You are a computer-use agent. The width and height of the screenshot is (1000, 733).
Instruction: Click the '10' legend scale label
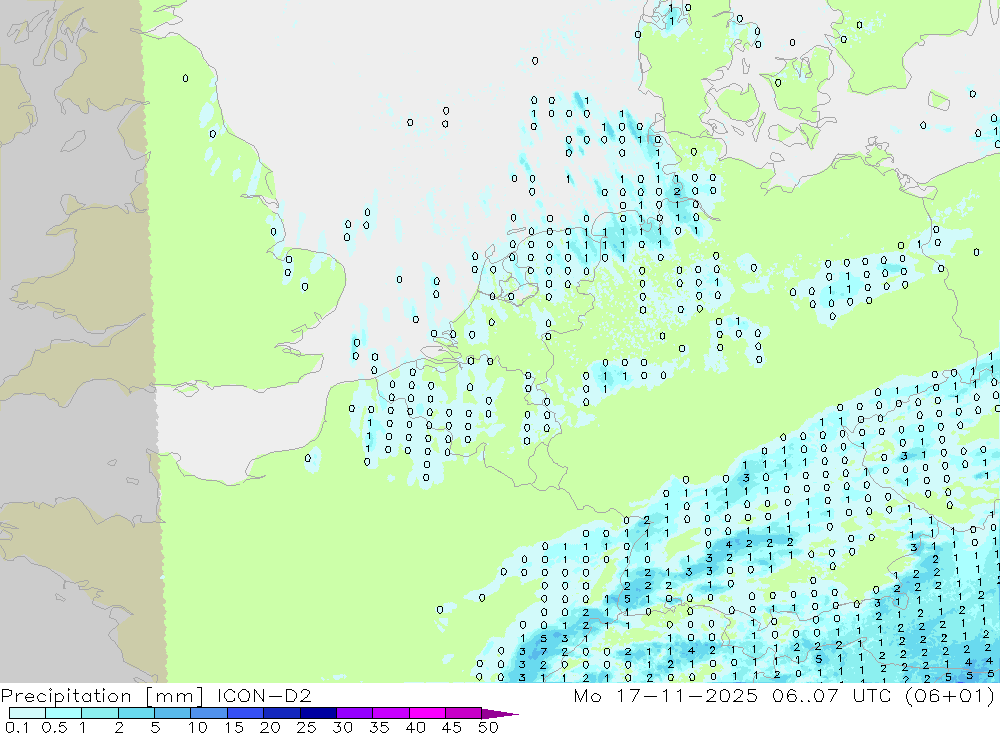click(198, 727)
